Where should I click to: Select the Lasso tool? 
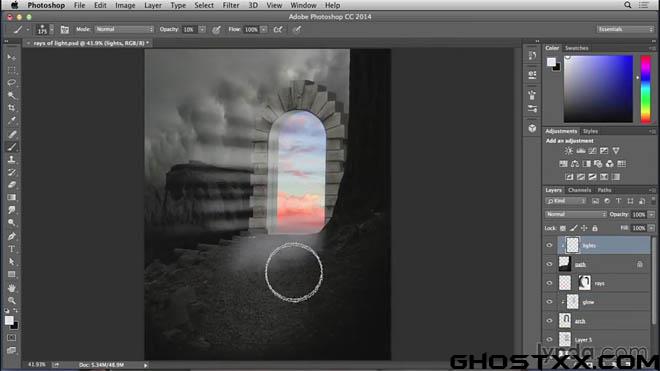point(11,83)
